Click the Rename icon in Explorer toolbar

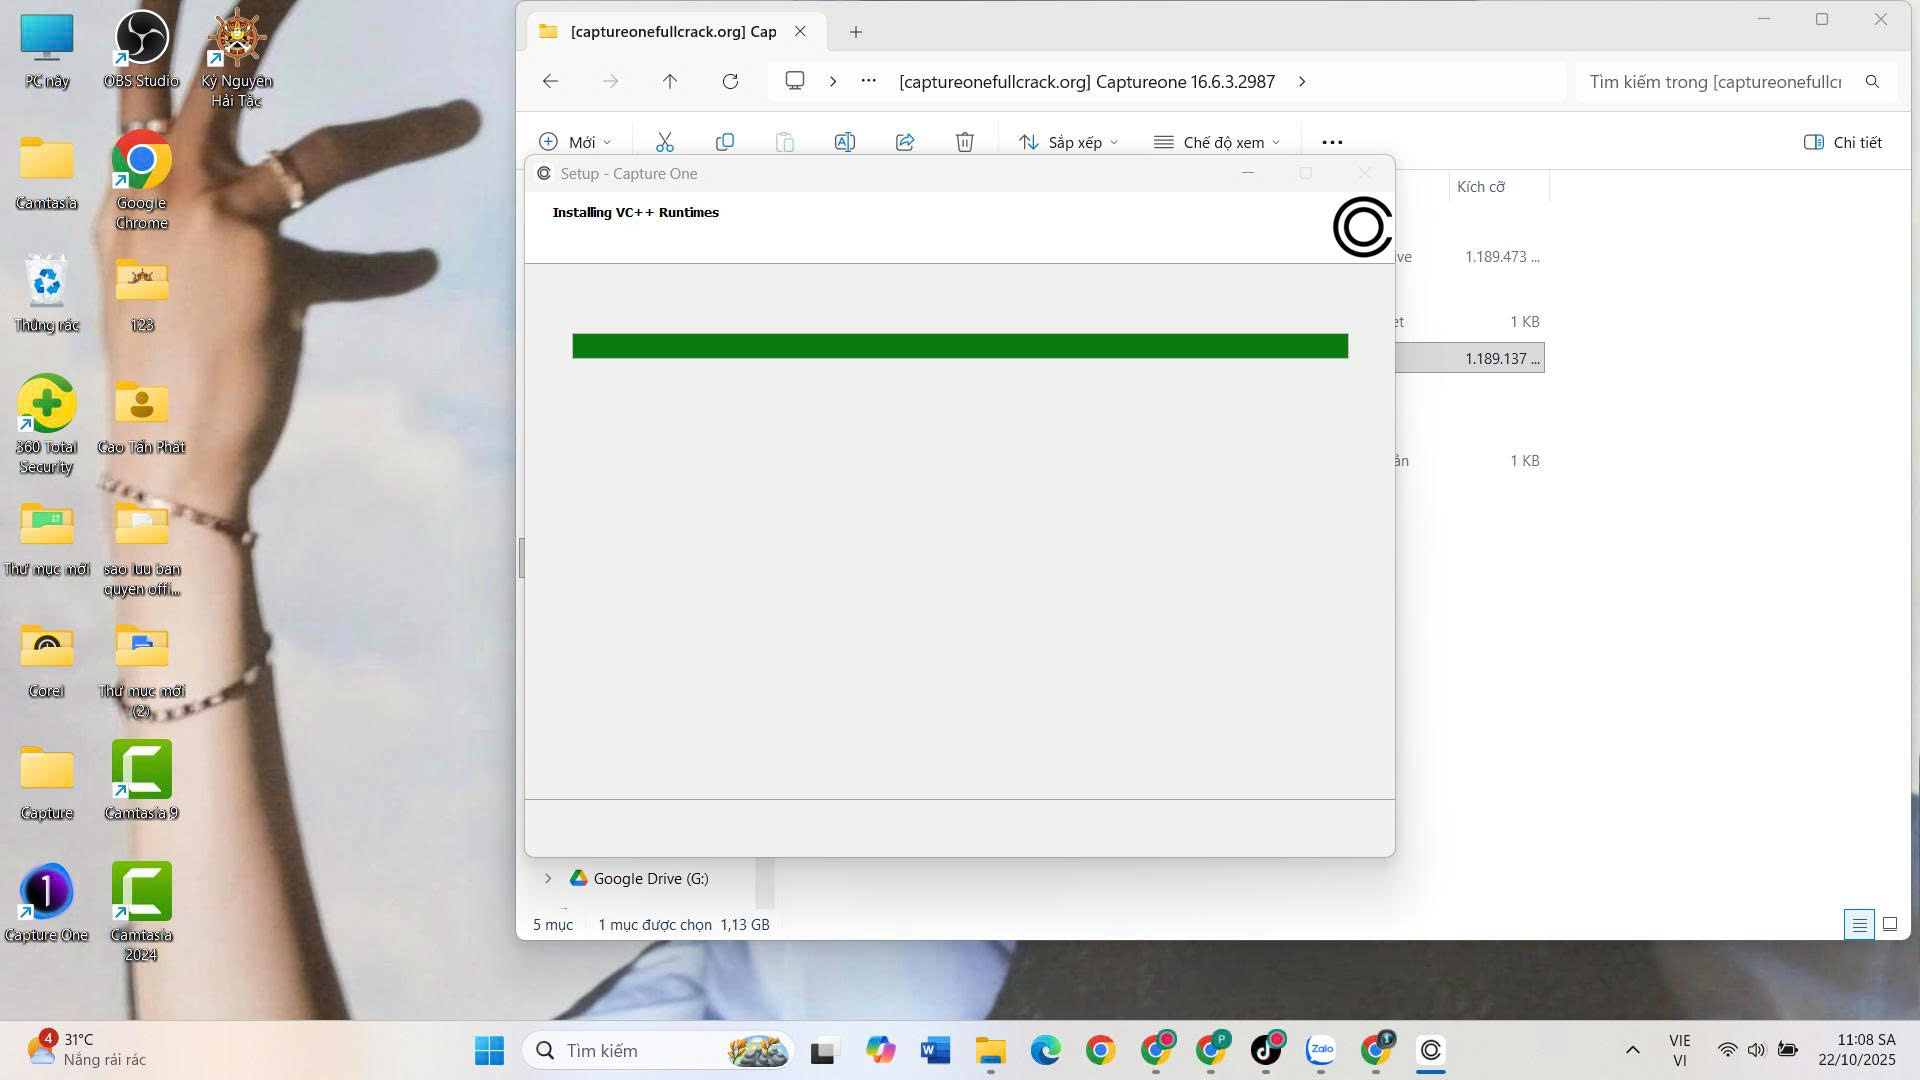point(844,142)
